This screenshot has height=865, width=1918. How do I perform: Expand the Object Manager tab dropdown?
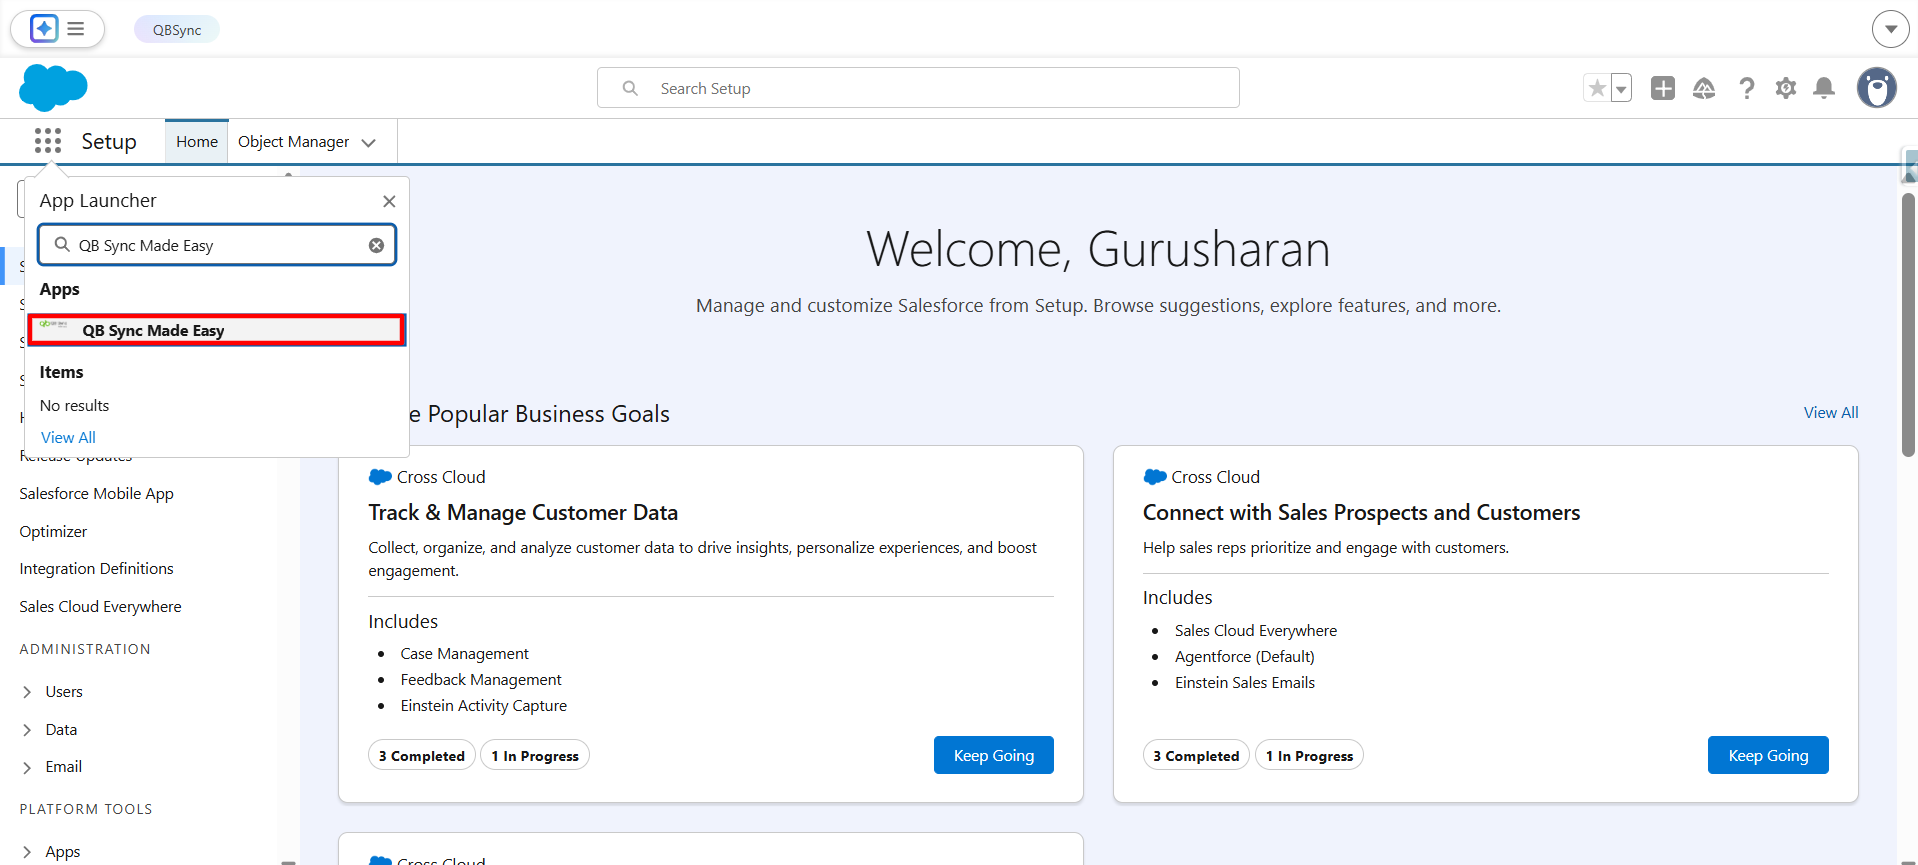(369, 142)
